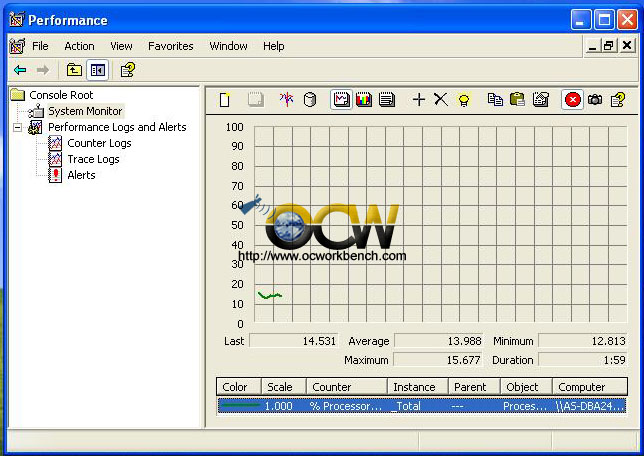The height and width of the screenshot is (456, 644).
Task: Toggle the Show/Hide Console Tree icon
Action: [x=98, y=70]
